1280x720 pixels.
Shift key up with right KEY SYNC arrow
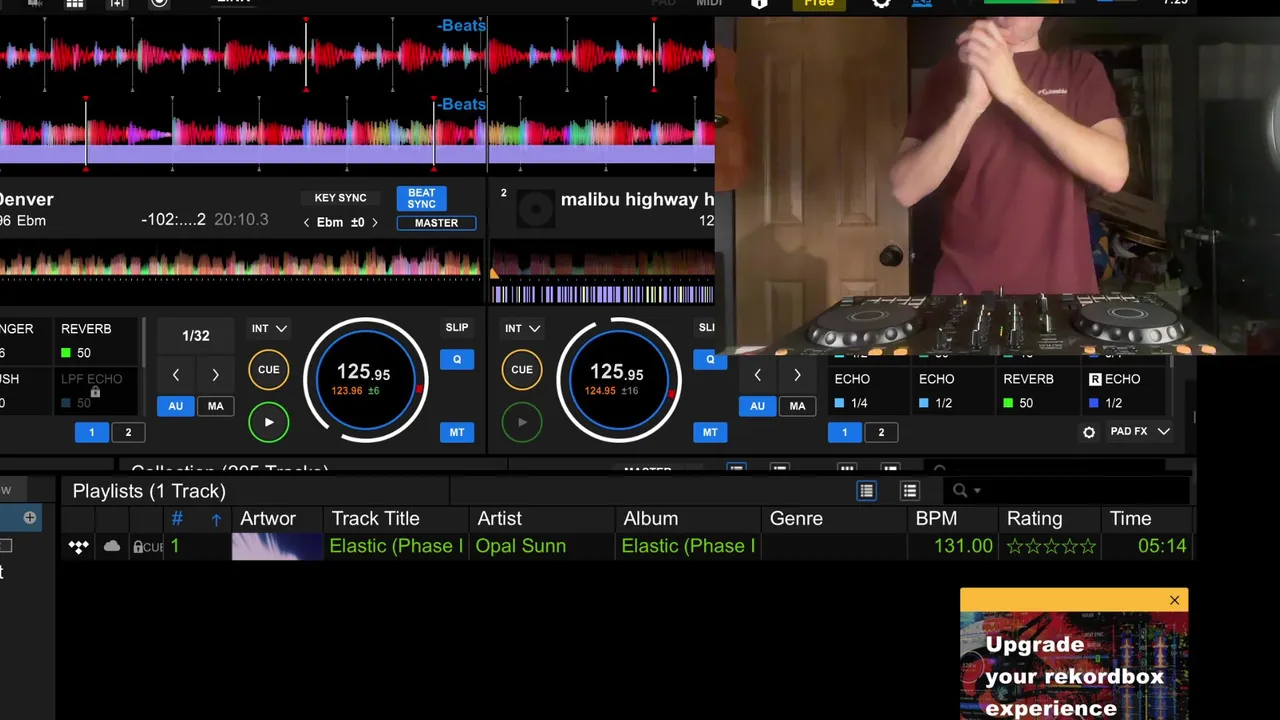point(375,223)
